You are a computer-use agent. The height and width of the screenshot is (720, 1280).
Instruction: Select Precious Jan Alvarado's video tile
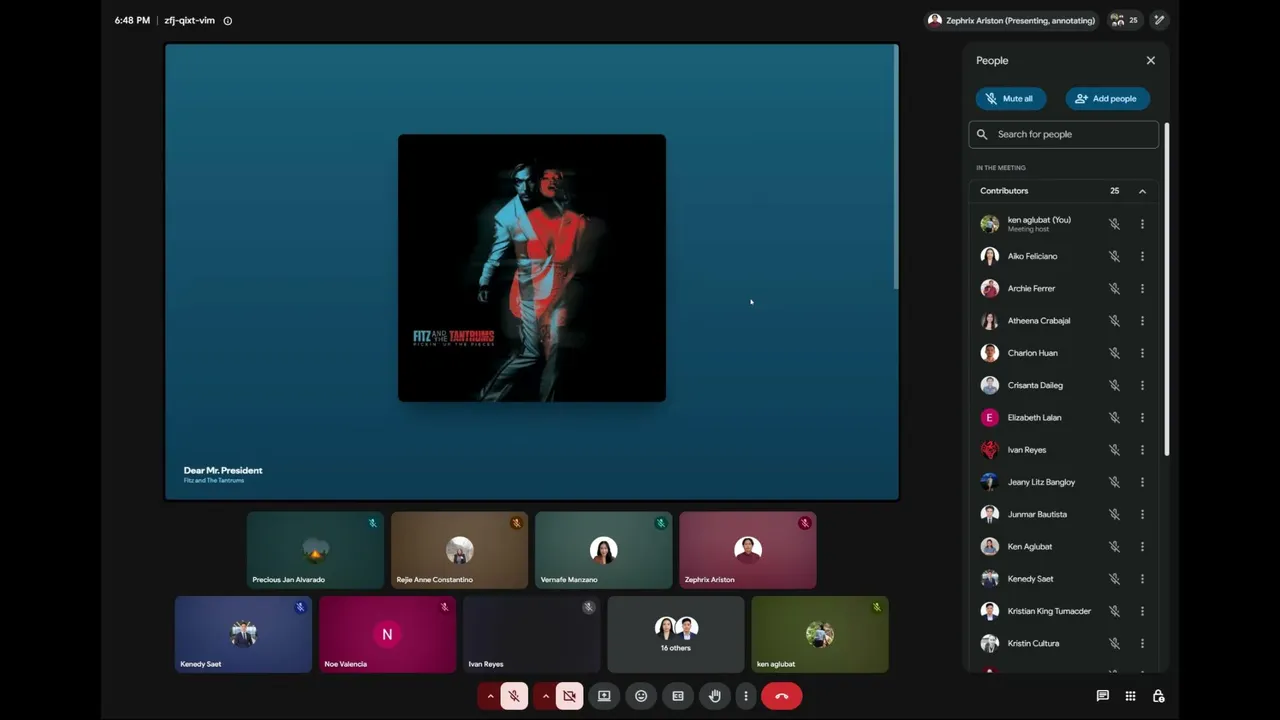(315, 550)
